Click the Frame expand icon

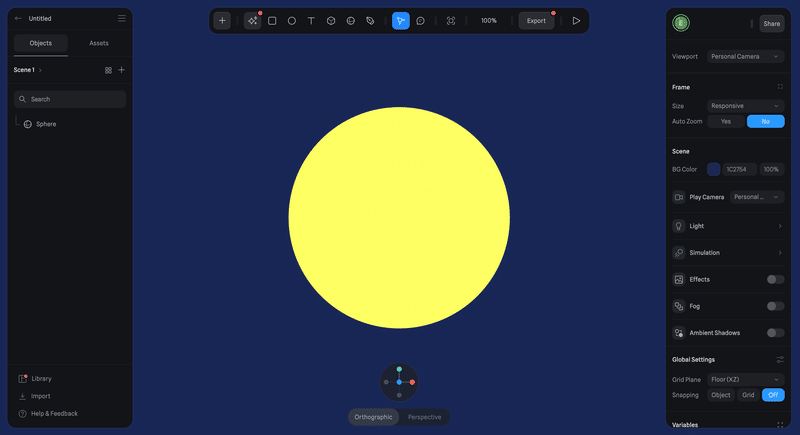click(780, 87)
